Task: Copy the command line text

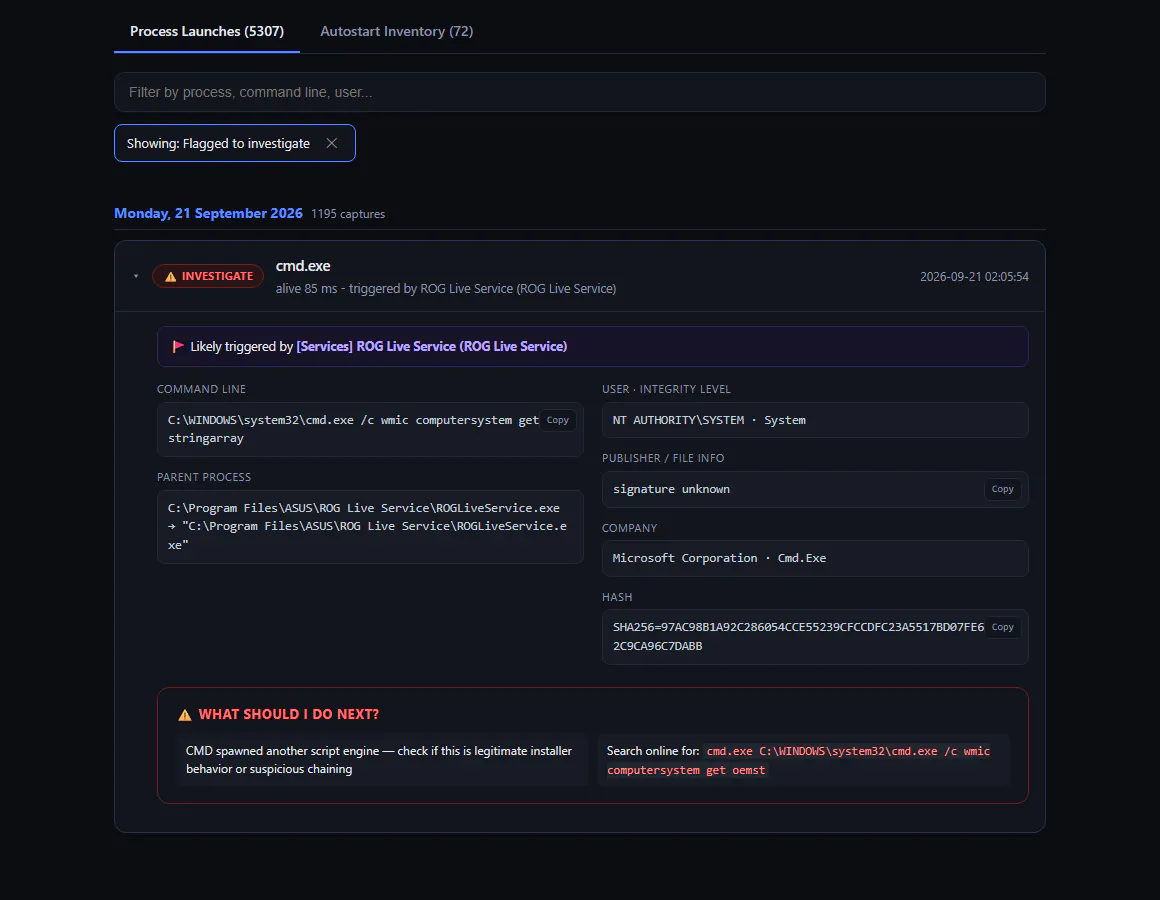Action: (x=558, y=420)
